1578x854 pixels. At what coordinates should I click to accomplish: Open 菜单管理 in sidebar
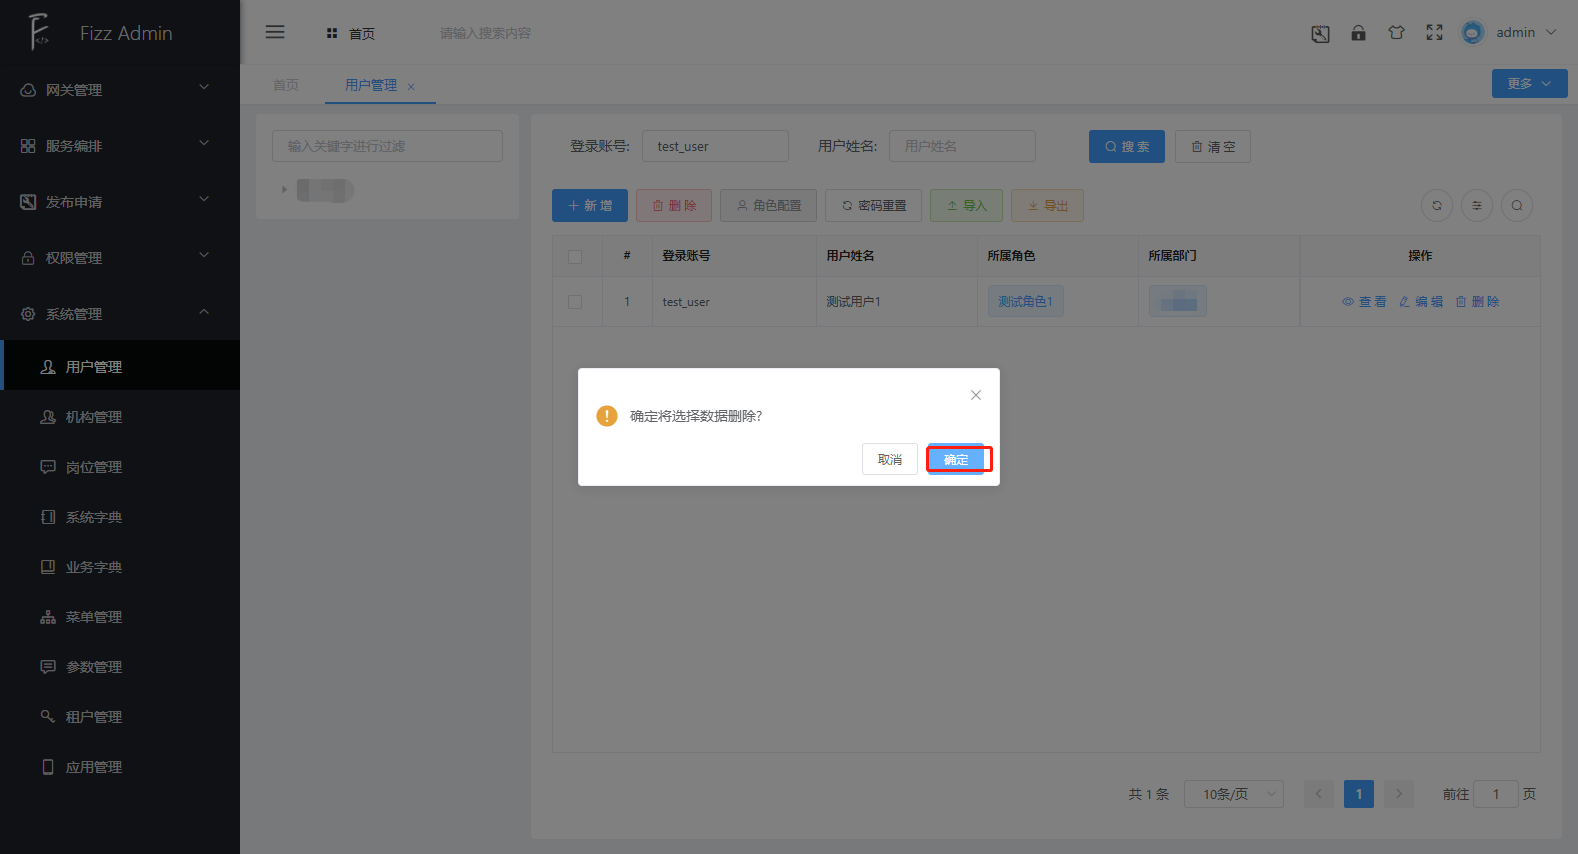coord(120,617)
